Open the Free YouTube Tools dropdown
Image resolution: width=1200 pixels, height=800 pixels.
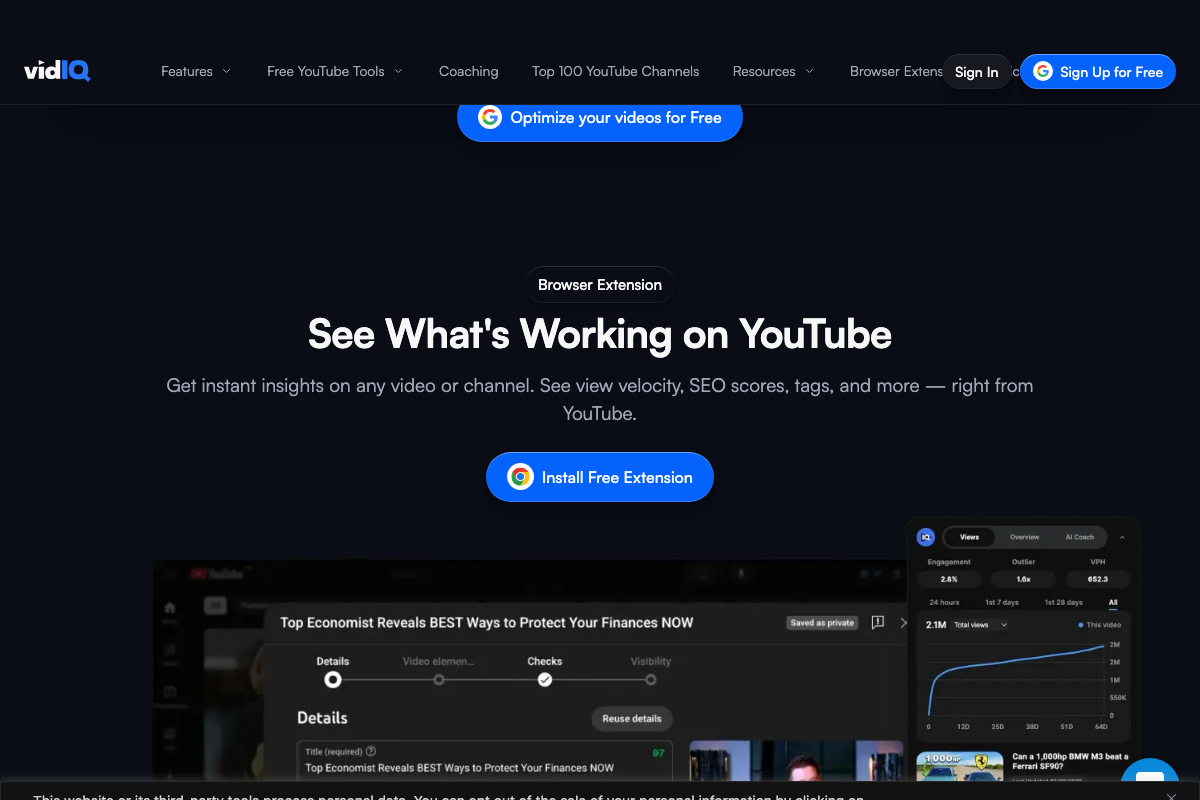pyautogui.click(x=335, y=71)
